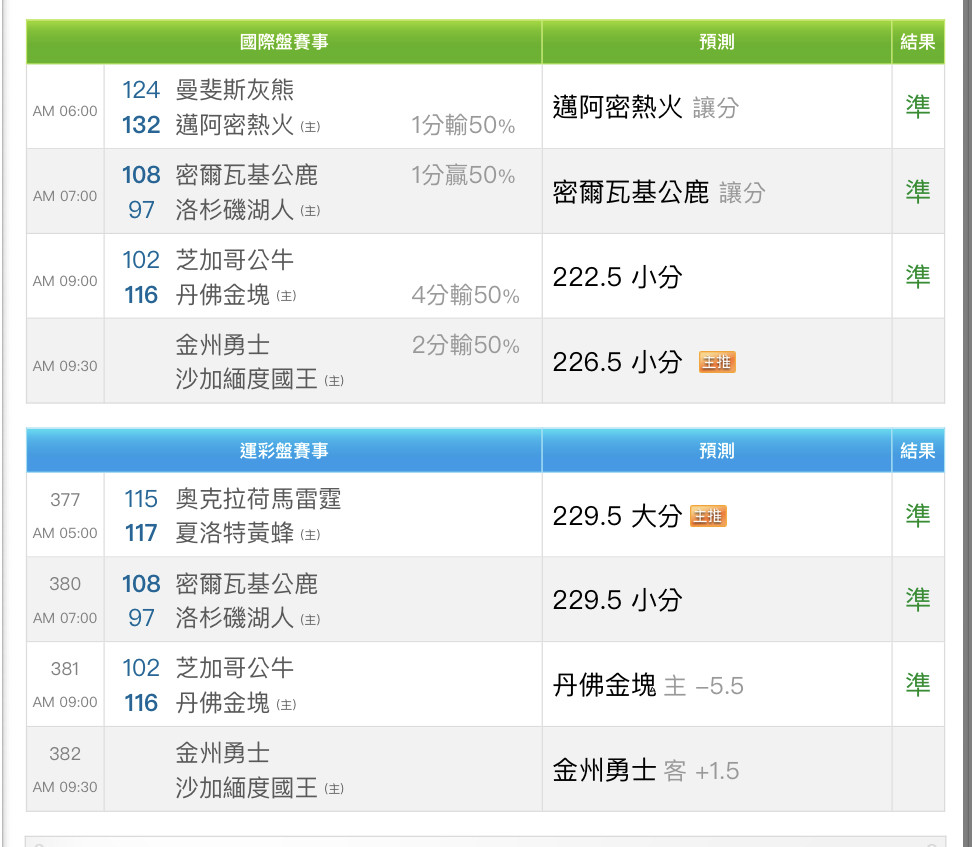Click the 主推 badge beside 226.5 小分
Image resolution: width=975 pixels, height=847 pixels.
(717, 362)
